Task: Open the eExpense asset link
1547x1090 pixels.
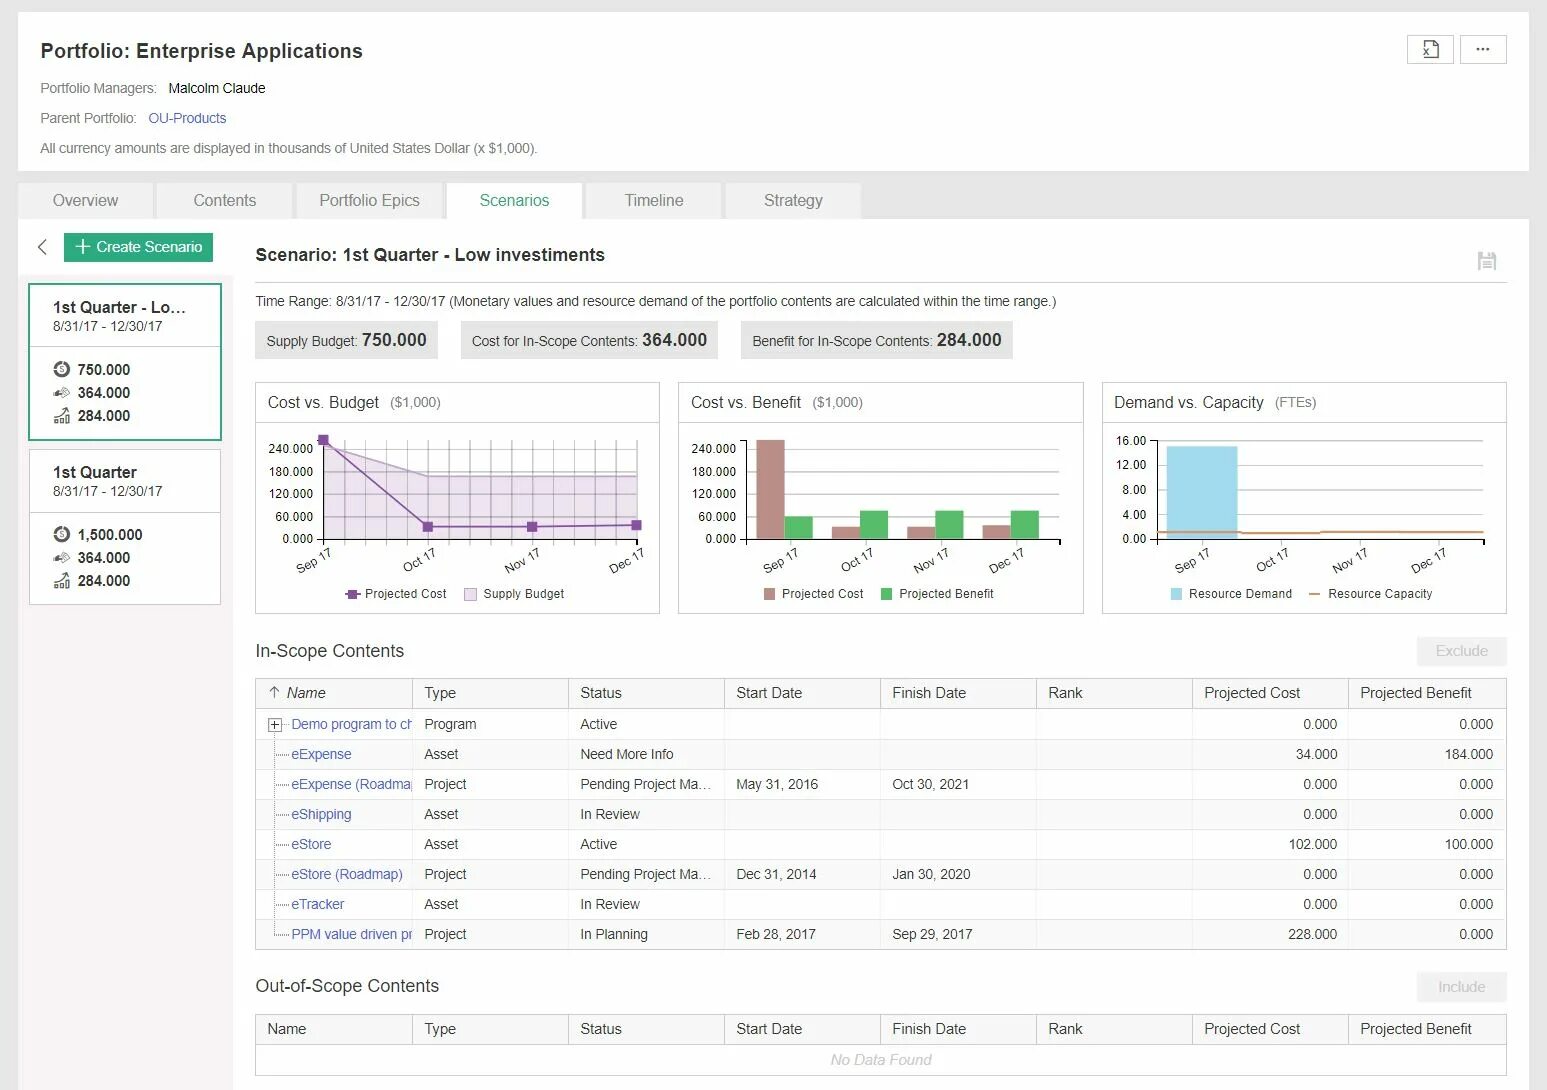Action: 321,754
